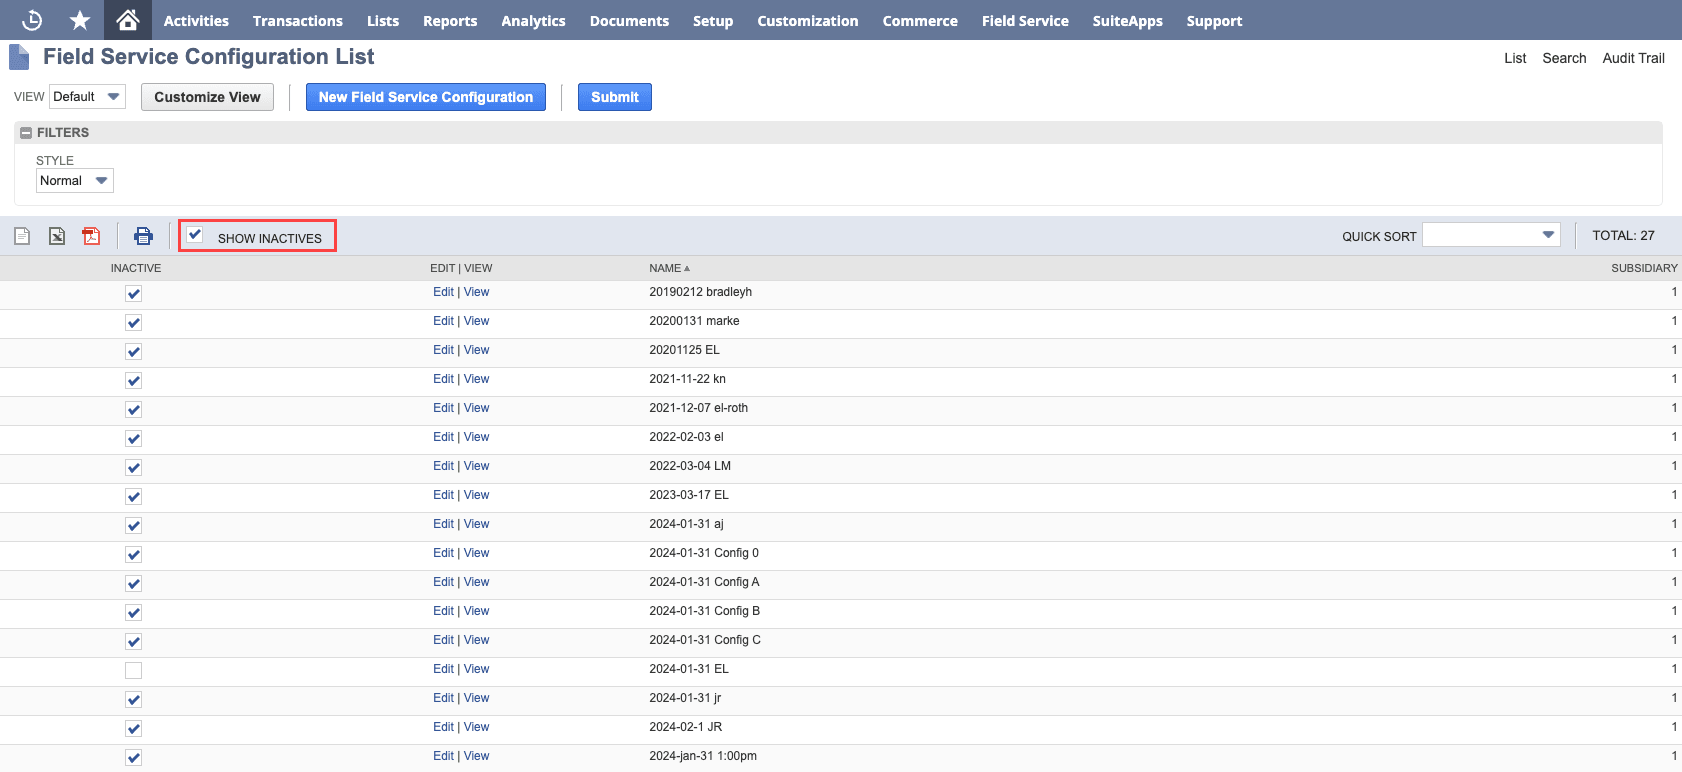Open the Customization menu

pos(808,20)
